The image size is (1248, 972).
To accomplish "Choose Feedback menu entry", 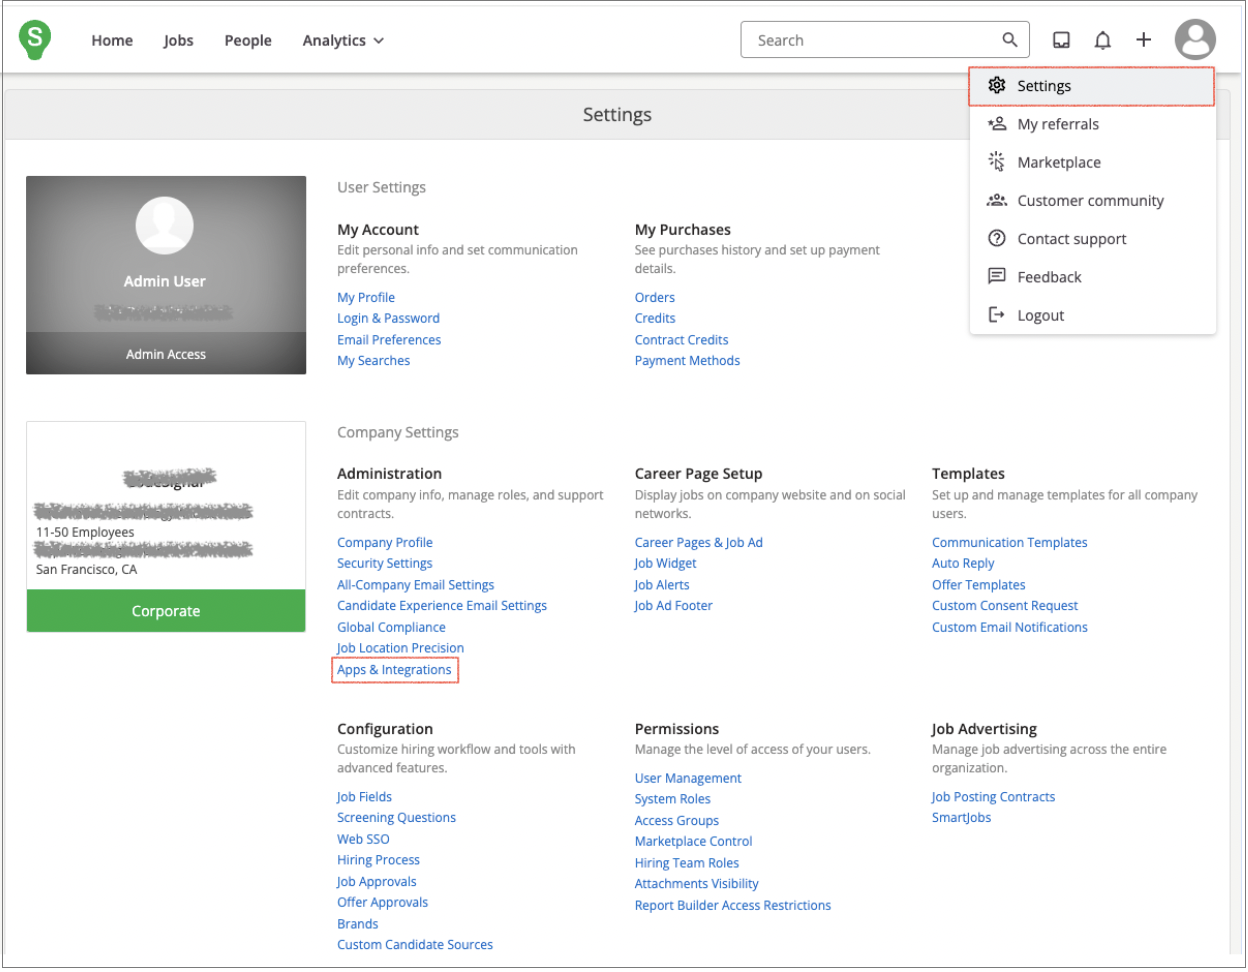I will point(1092,276).
